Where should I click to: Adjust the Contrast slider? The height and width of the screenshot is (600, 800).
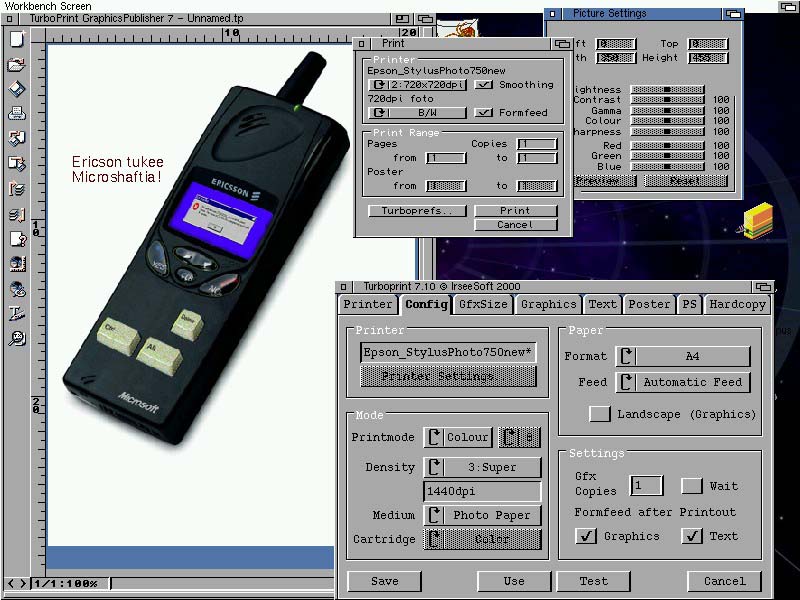[x=667, y=100]
